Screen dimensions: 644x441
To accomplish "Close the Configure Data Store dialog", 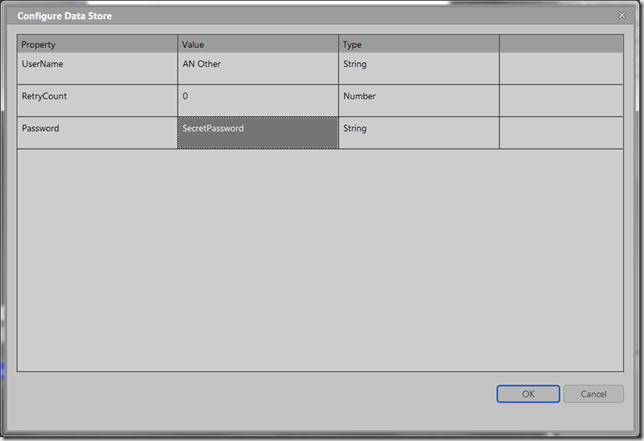I will tap(622, 15).
